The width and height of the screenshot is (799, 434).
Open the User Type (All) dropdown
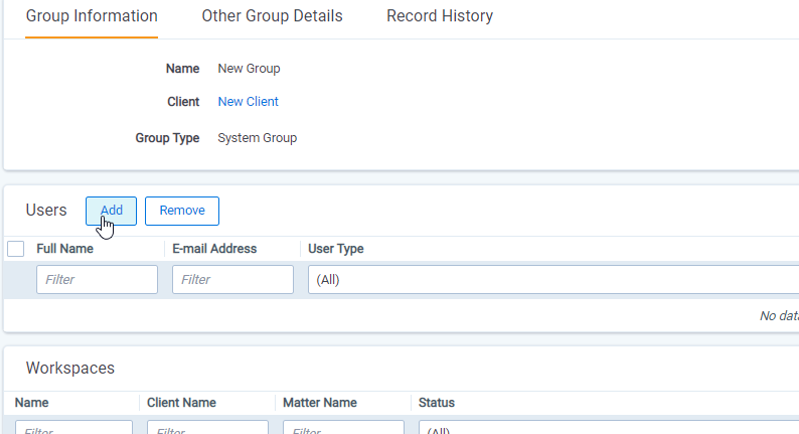(x=553, y=280)
